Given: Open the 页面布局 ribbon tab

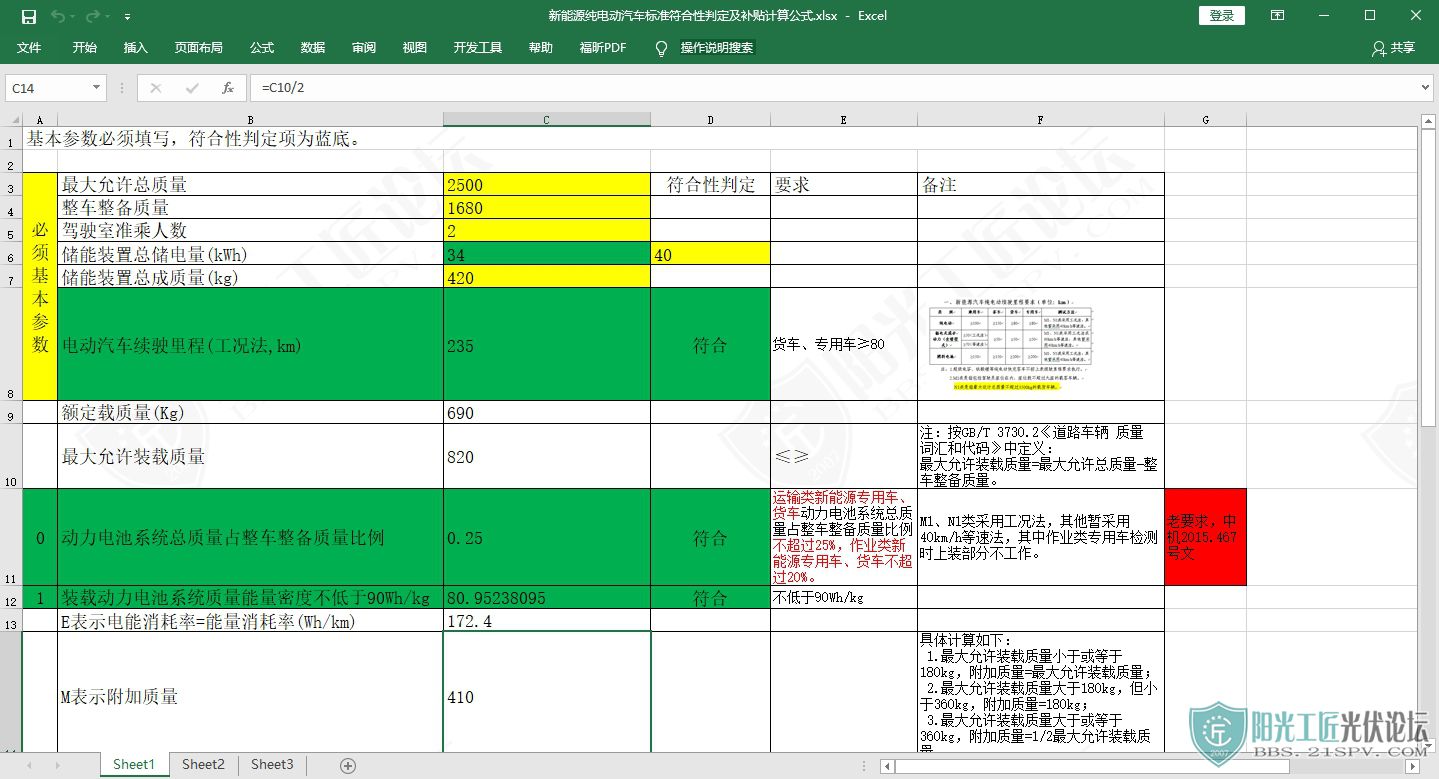Looking at the screenshot, I should (x=199, y=48).
